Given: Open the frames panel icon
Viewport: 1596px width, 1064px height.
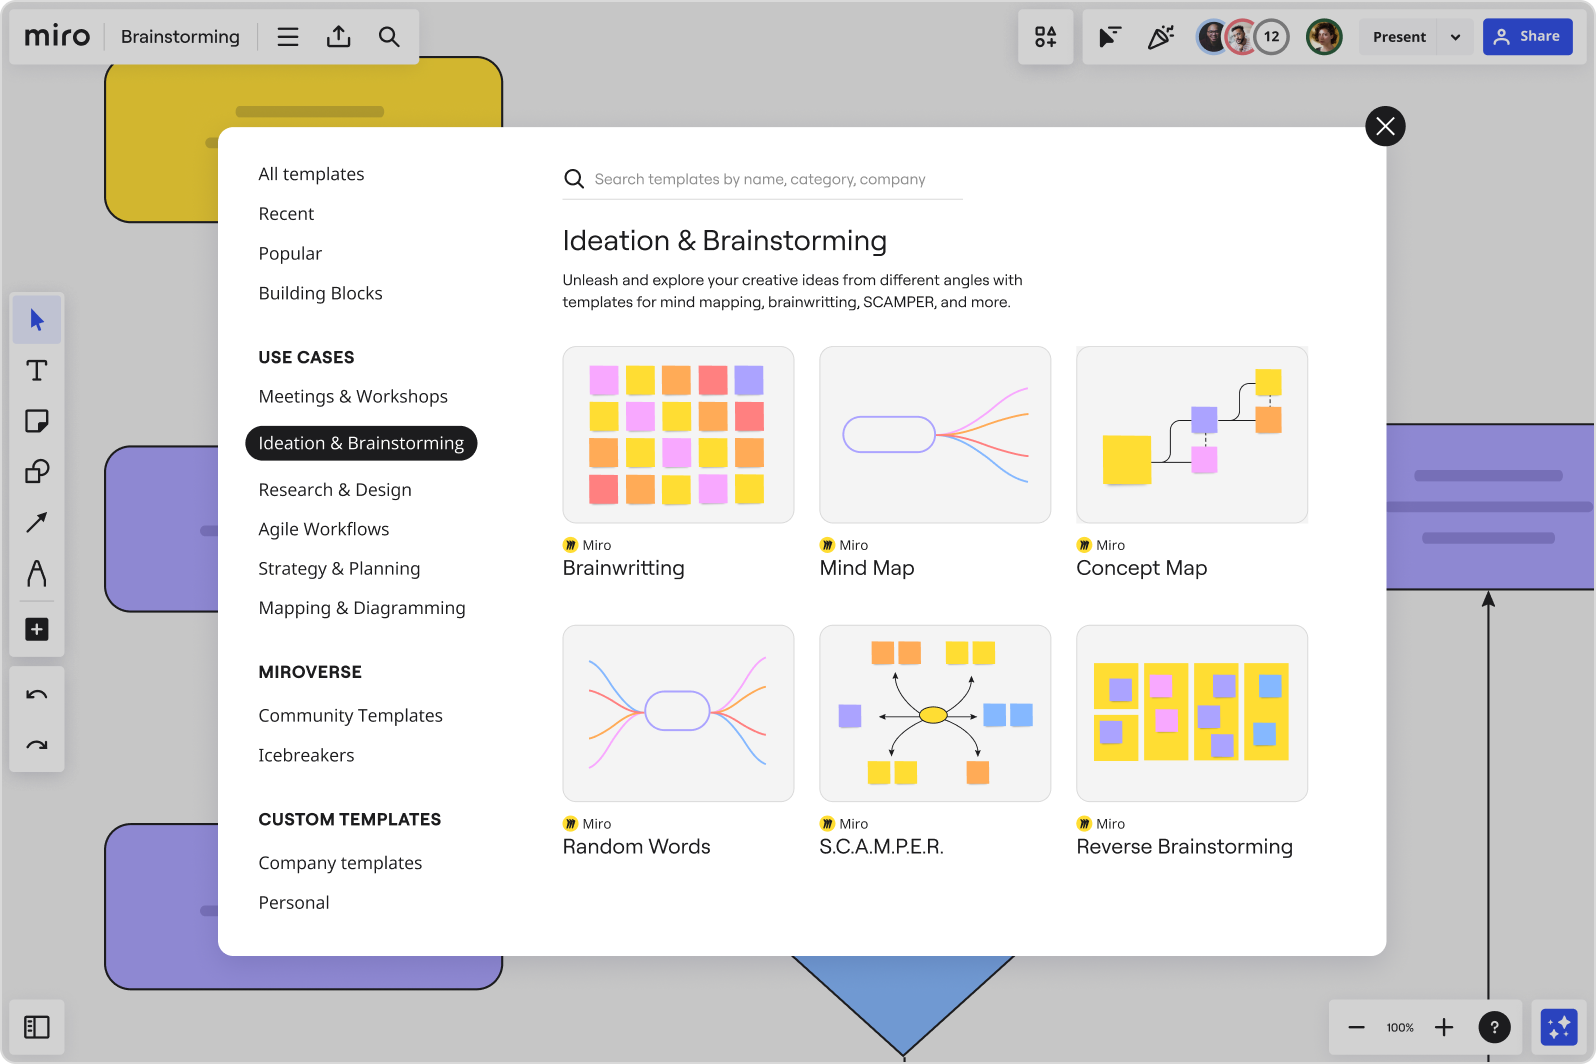Looking at the screenshot, I should [x=37, y=1027].
